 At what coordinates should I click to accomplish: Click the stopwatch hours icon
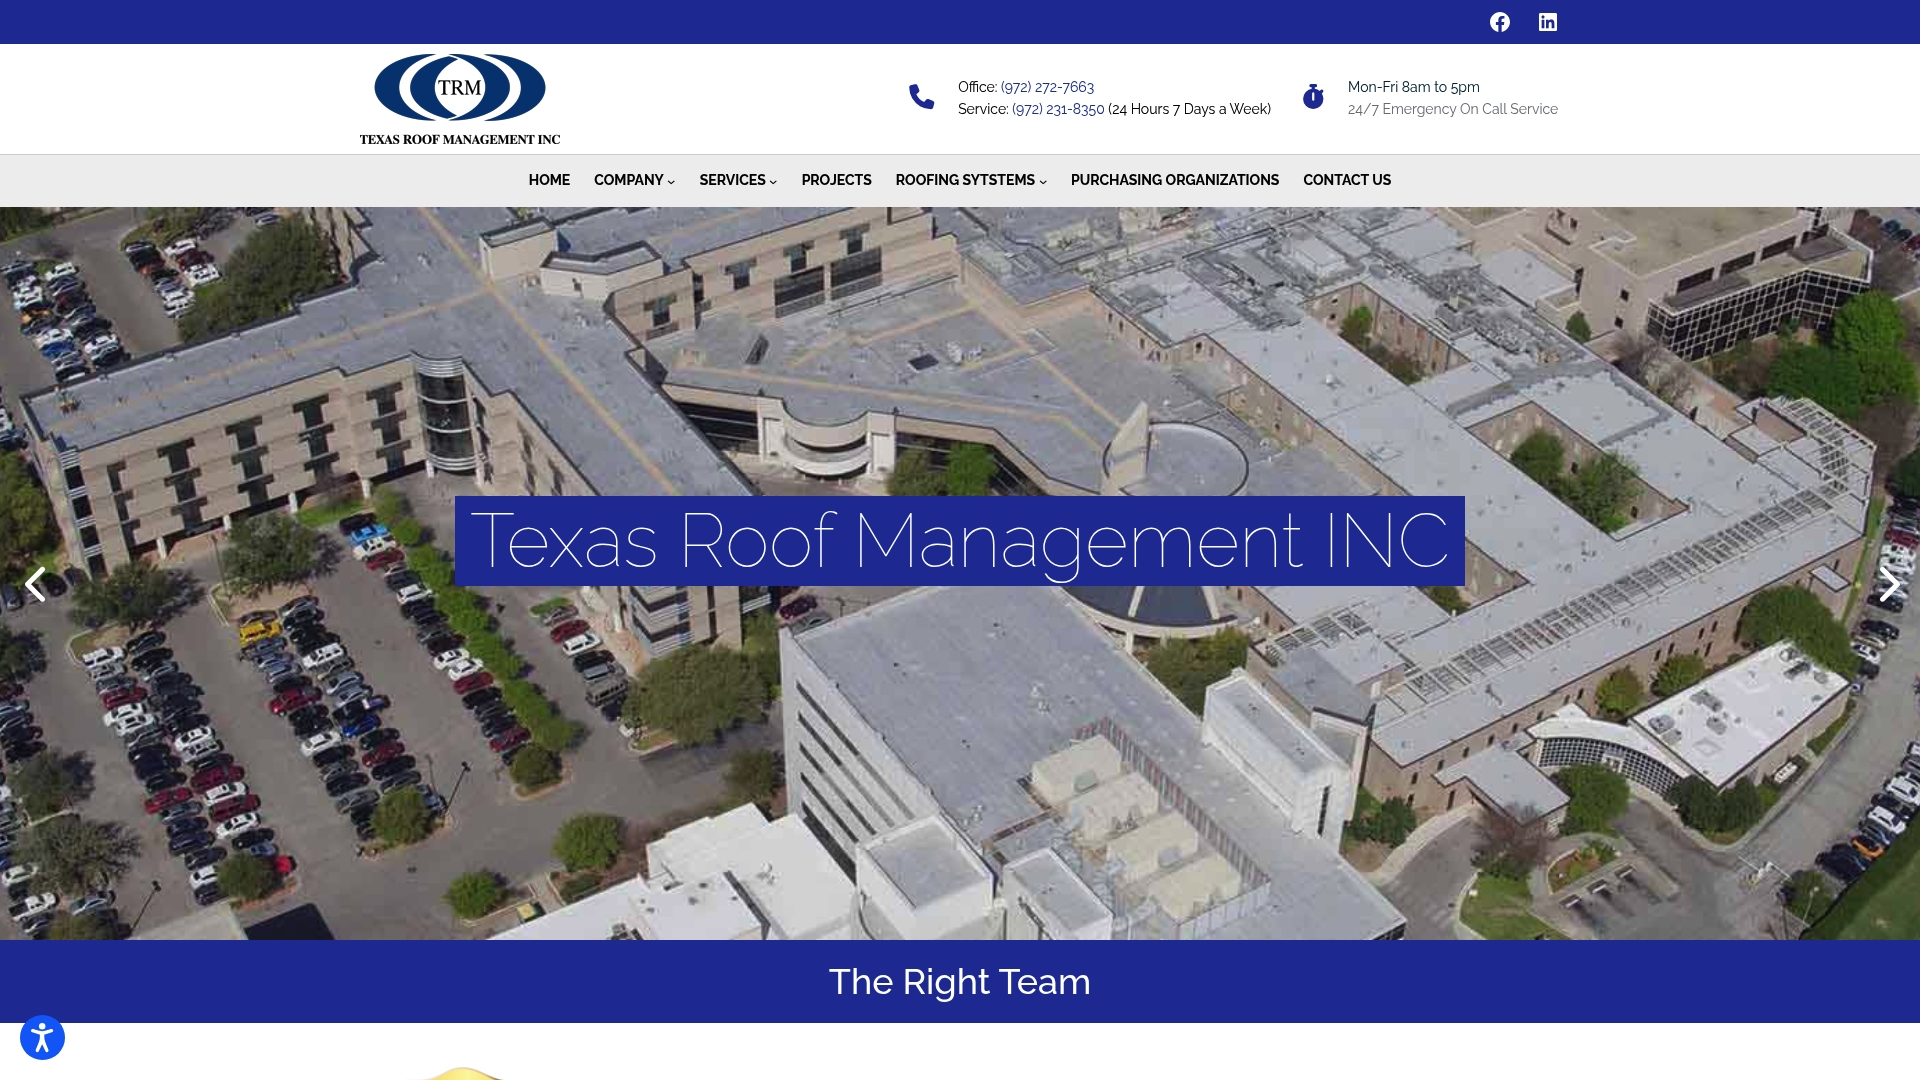[1313, 97]
